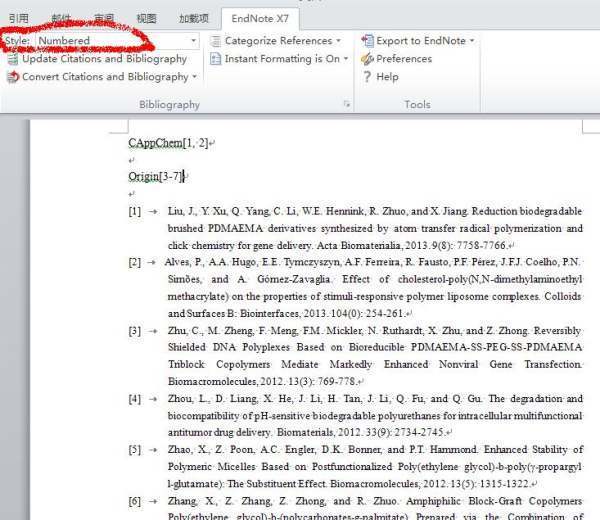Click the Update Citations and Bibliography label

coord(104,59)
